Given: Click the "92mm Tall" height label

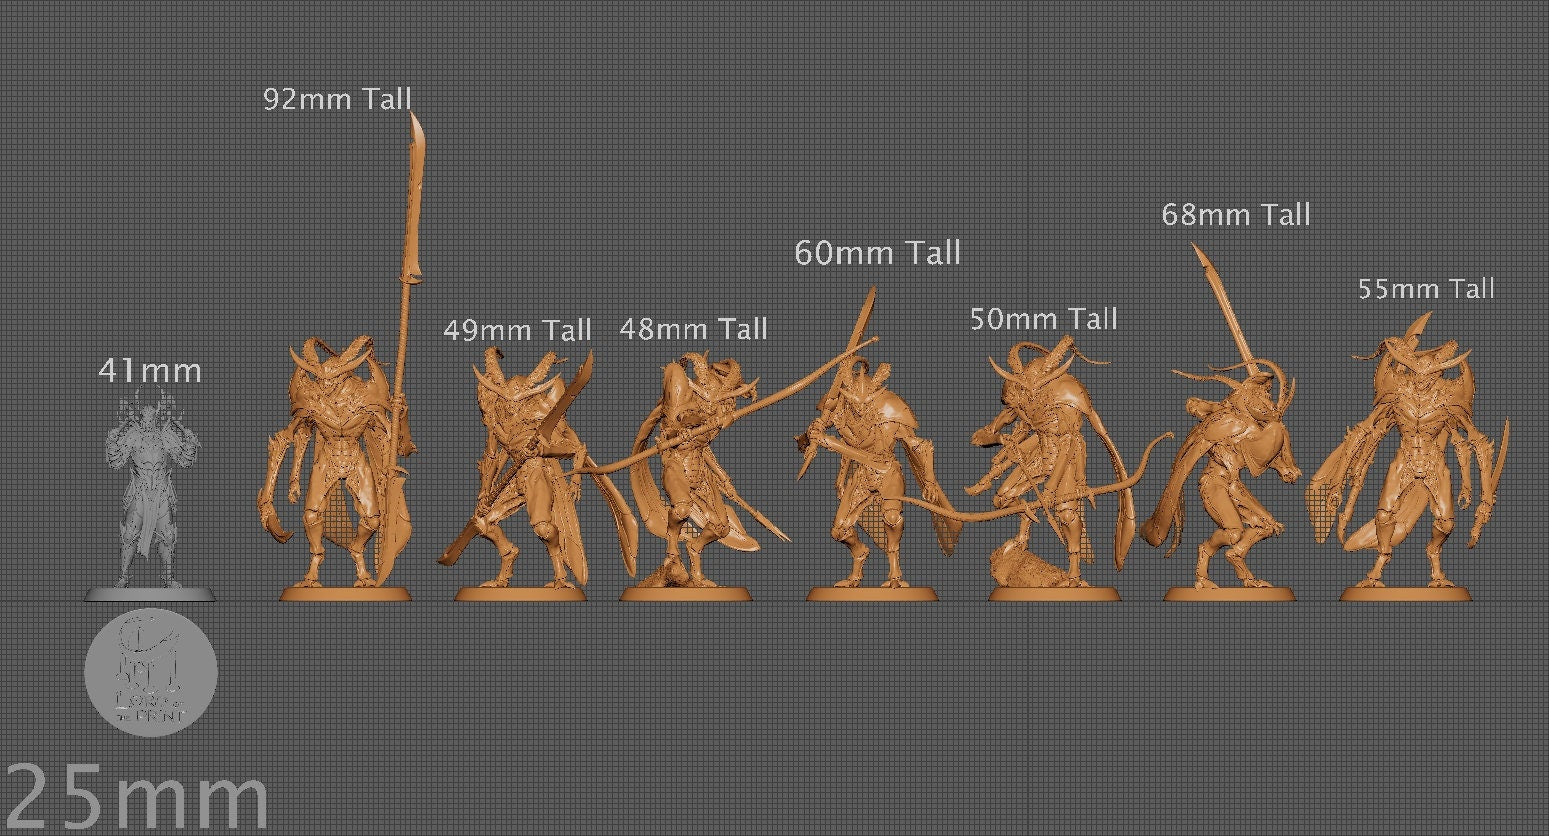Looking at the screenshot, I should (337, 99).
